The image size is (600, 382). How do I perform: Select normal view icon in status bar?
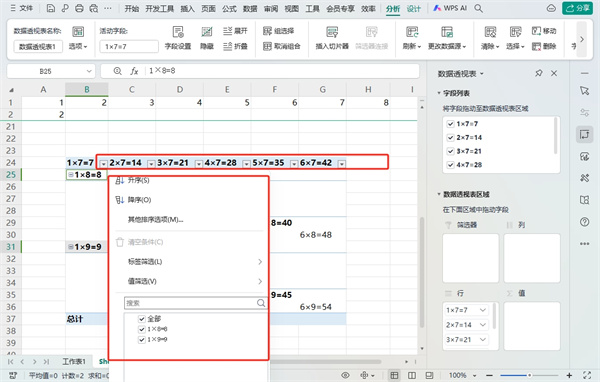[x=394, y=375]
